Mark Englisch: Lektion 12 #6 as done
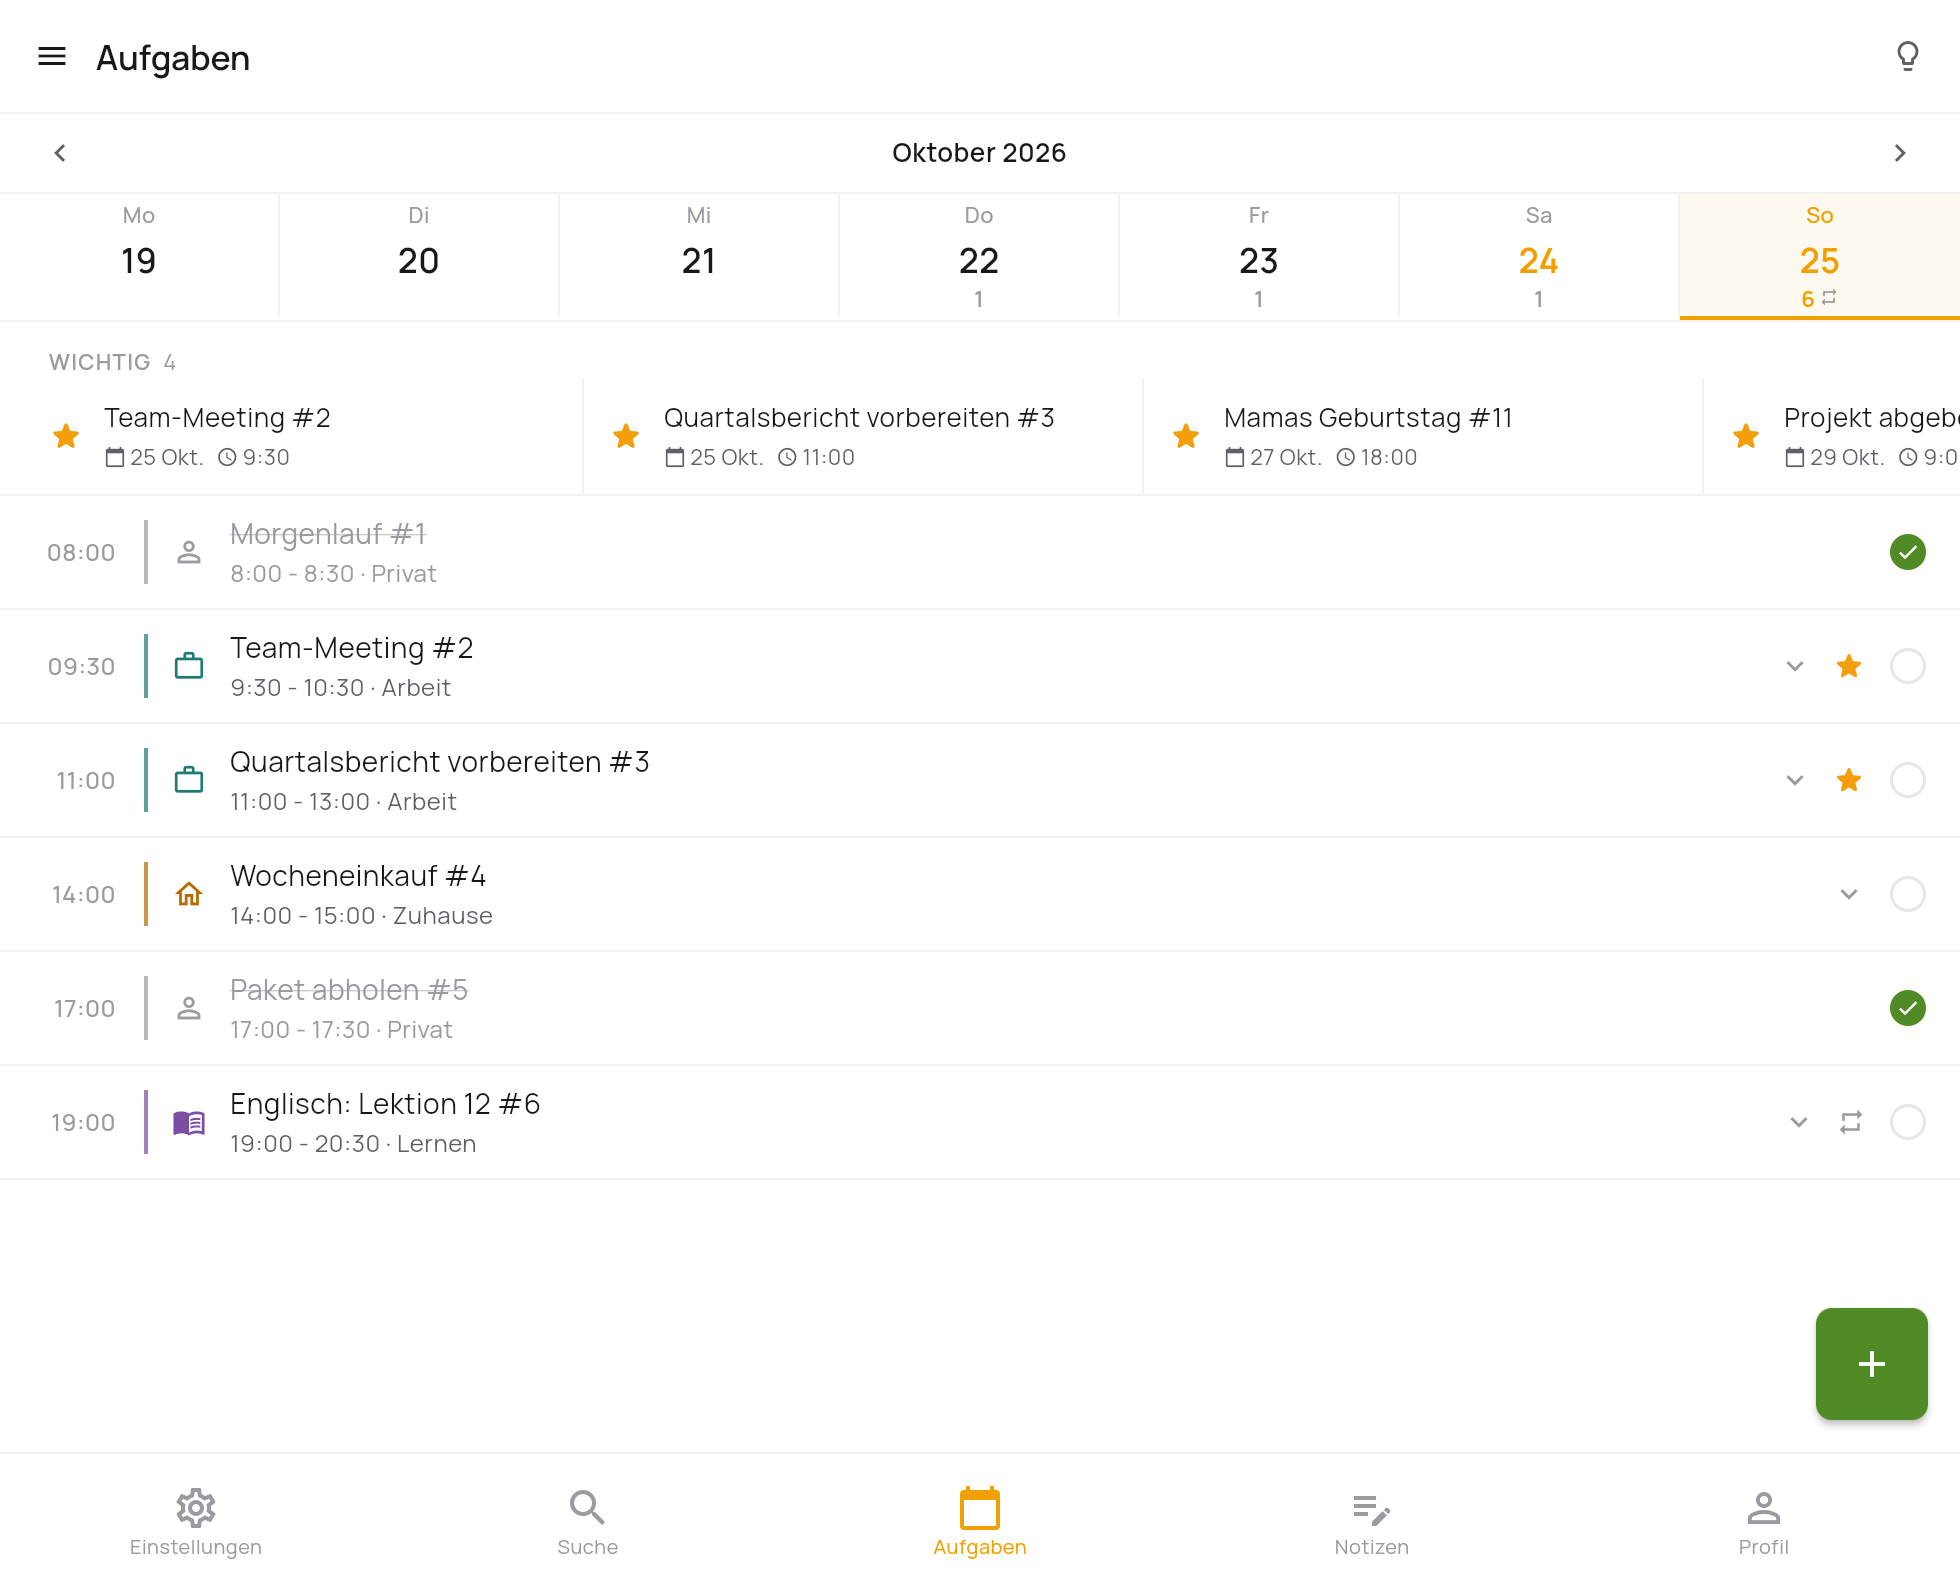This screenshot has height=1590, width=1960. 1907,1122
